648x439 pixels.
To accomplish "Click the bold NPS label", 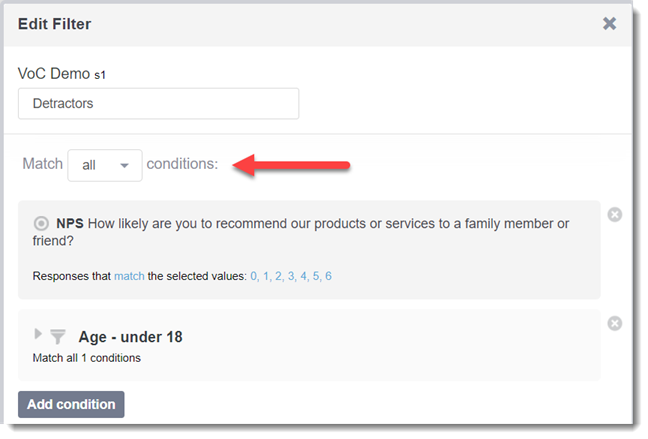I will (70, 224).
